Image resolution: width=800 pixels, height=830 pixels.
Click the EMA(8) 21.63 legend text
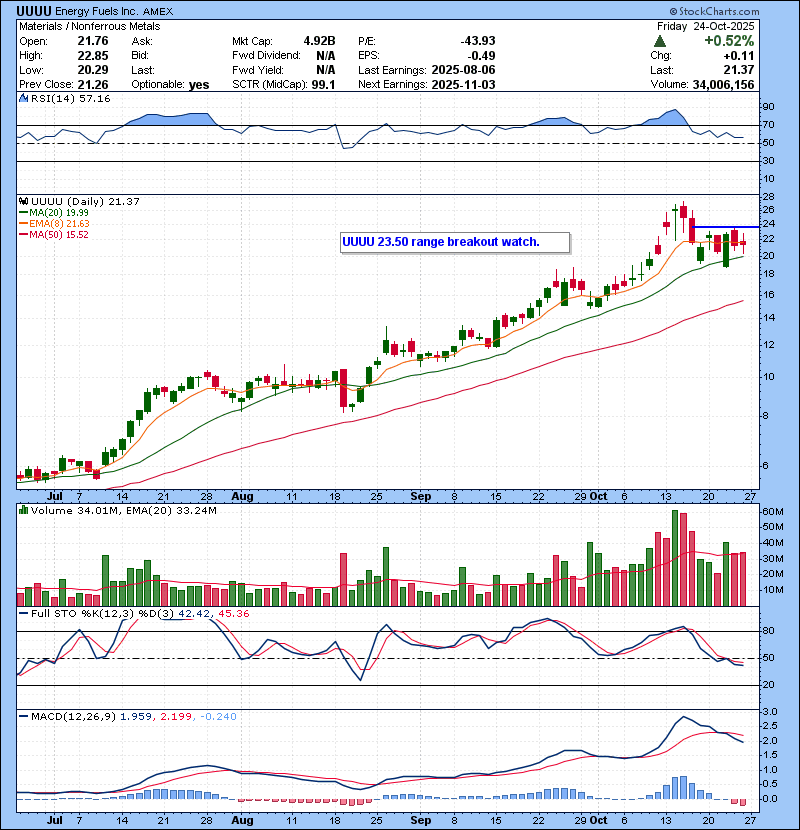(x=59, y=224)
